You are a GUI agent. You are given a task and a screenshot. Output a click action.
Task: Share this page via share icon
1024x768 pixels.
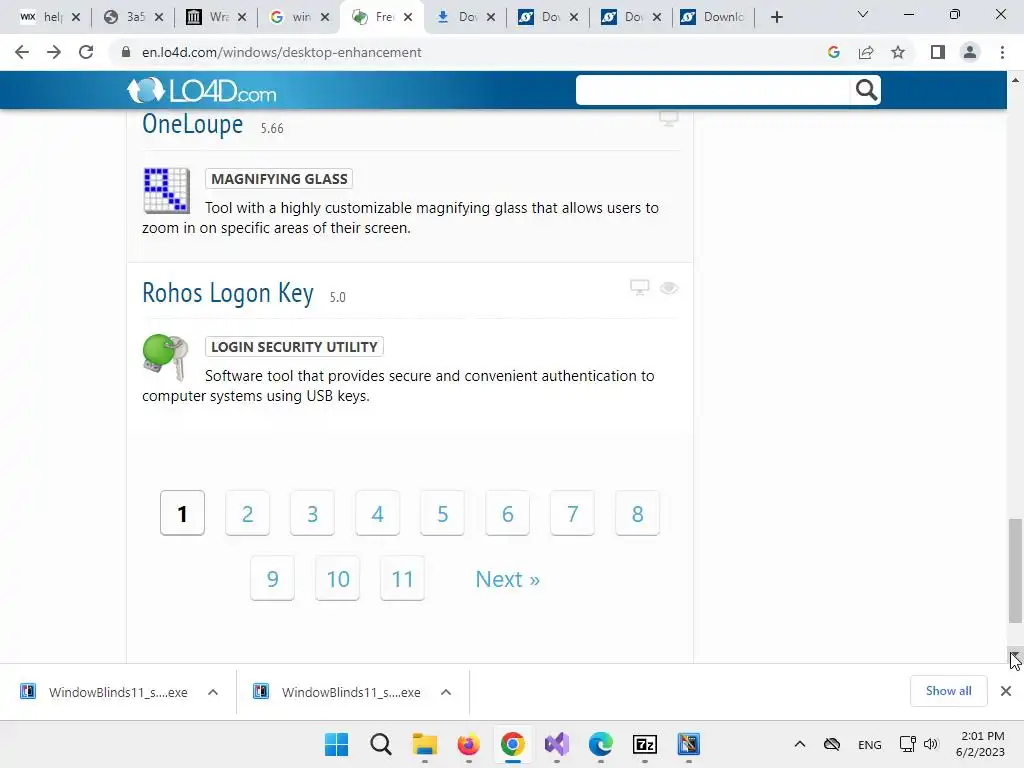click(866, 52)
